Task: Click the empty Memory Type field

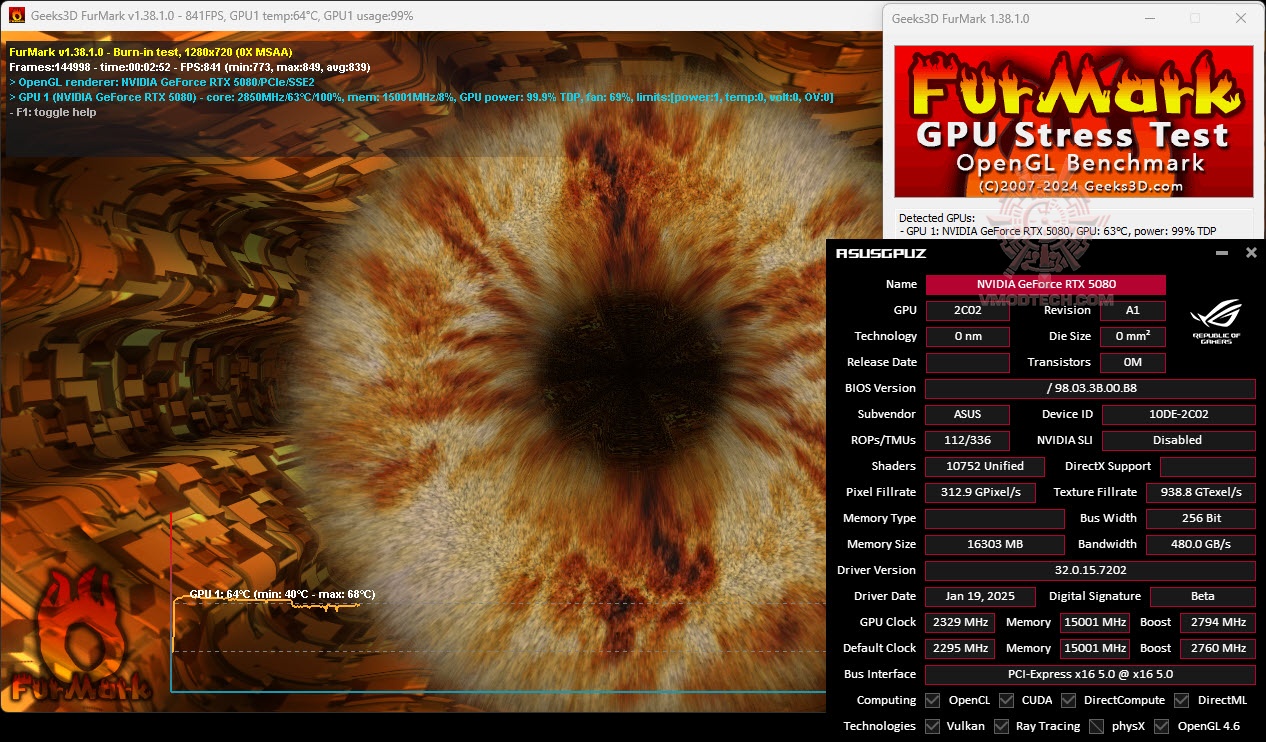Action: pyautogui.click(x=995, y=518)
